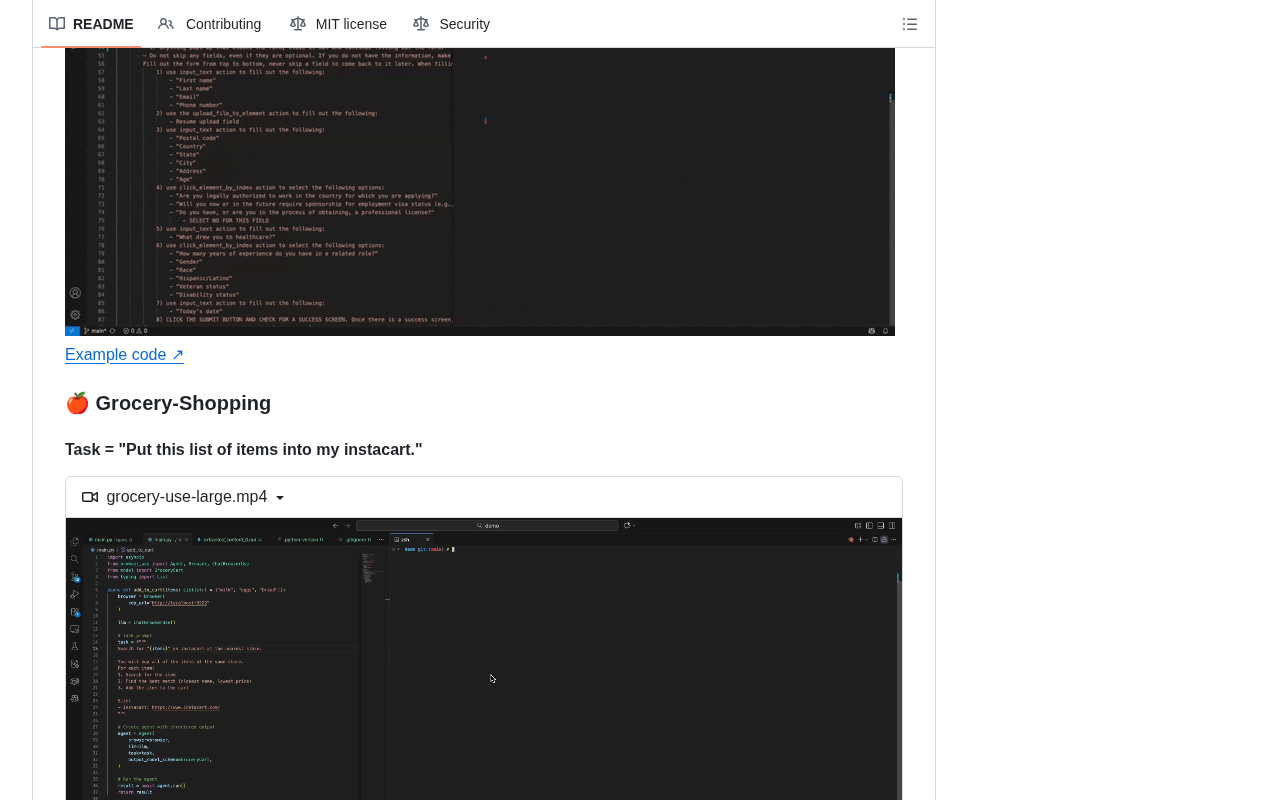Click the people icon beside Contributing

pos(166,24)
